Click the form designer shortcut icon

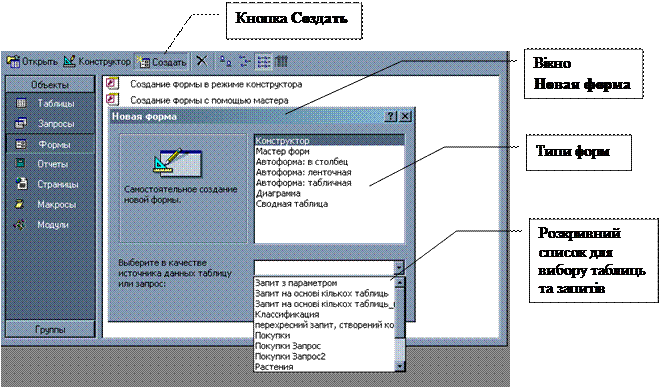(x=112, y=83)
